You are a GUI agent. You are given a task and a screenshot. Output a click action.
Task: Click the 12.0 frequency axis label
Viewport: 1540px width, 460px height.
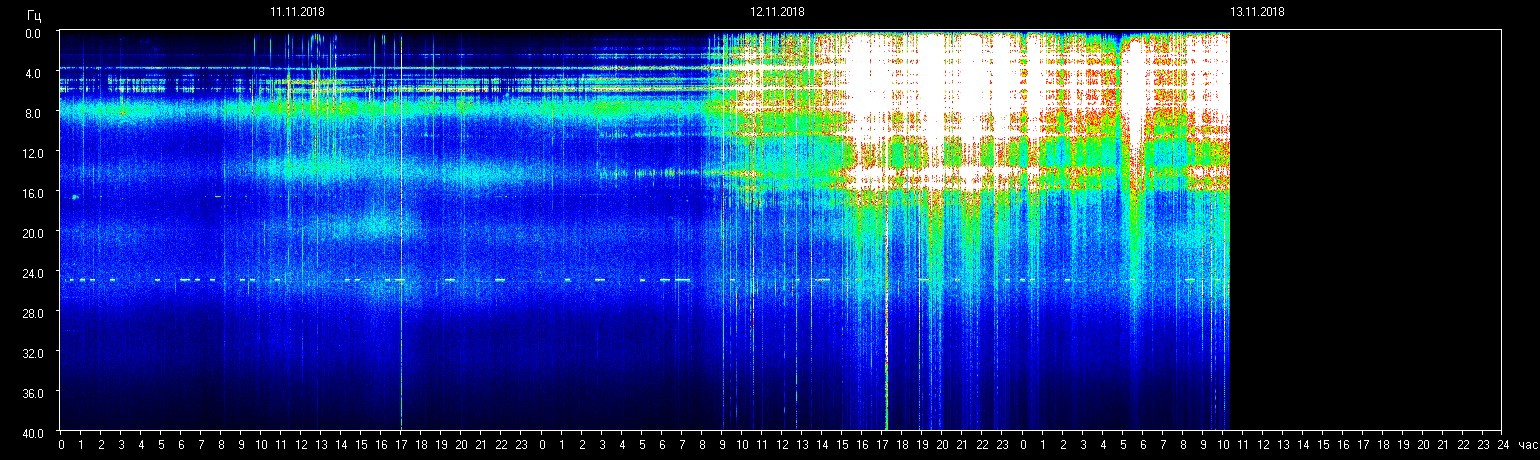tap(33, 152)
